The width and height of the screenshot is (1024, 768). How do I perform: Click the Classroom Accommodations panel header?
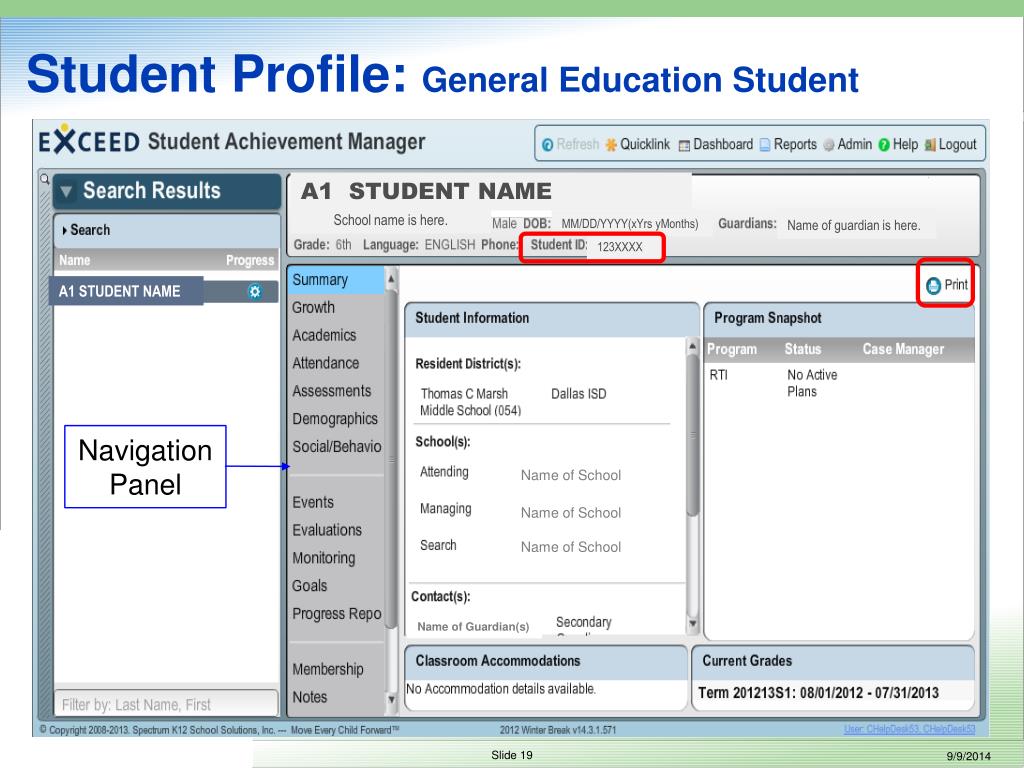(546, 662)
